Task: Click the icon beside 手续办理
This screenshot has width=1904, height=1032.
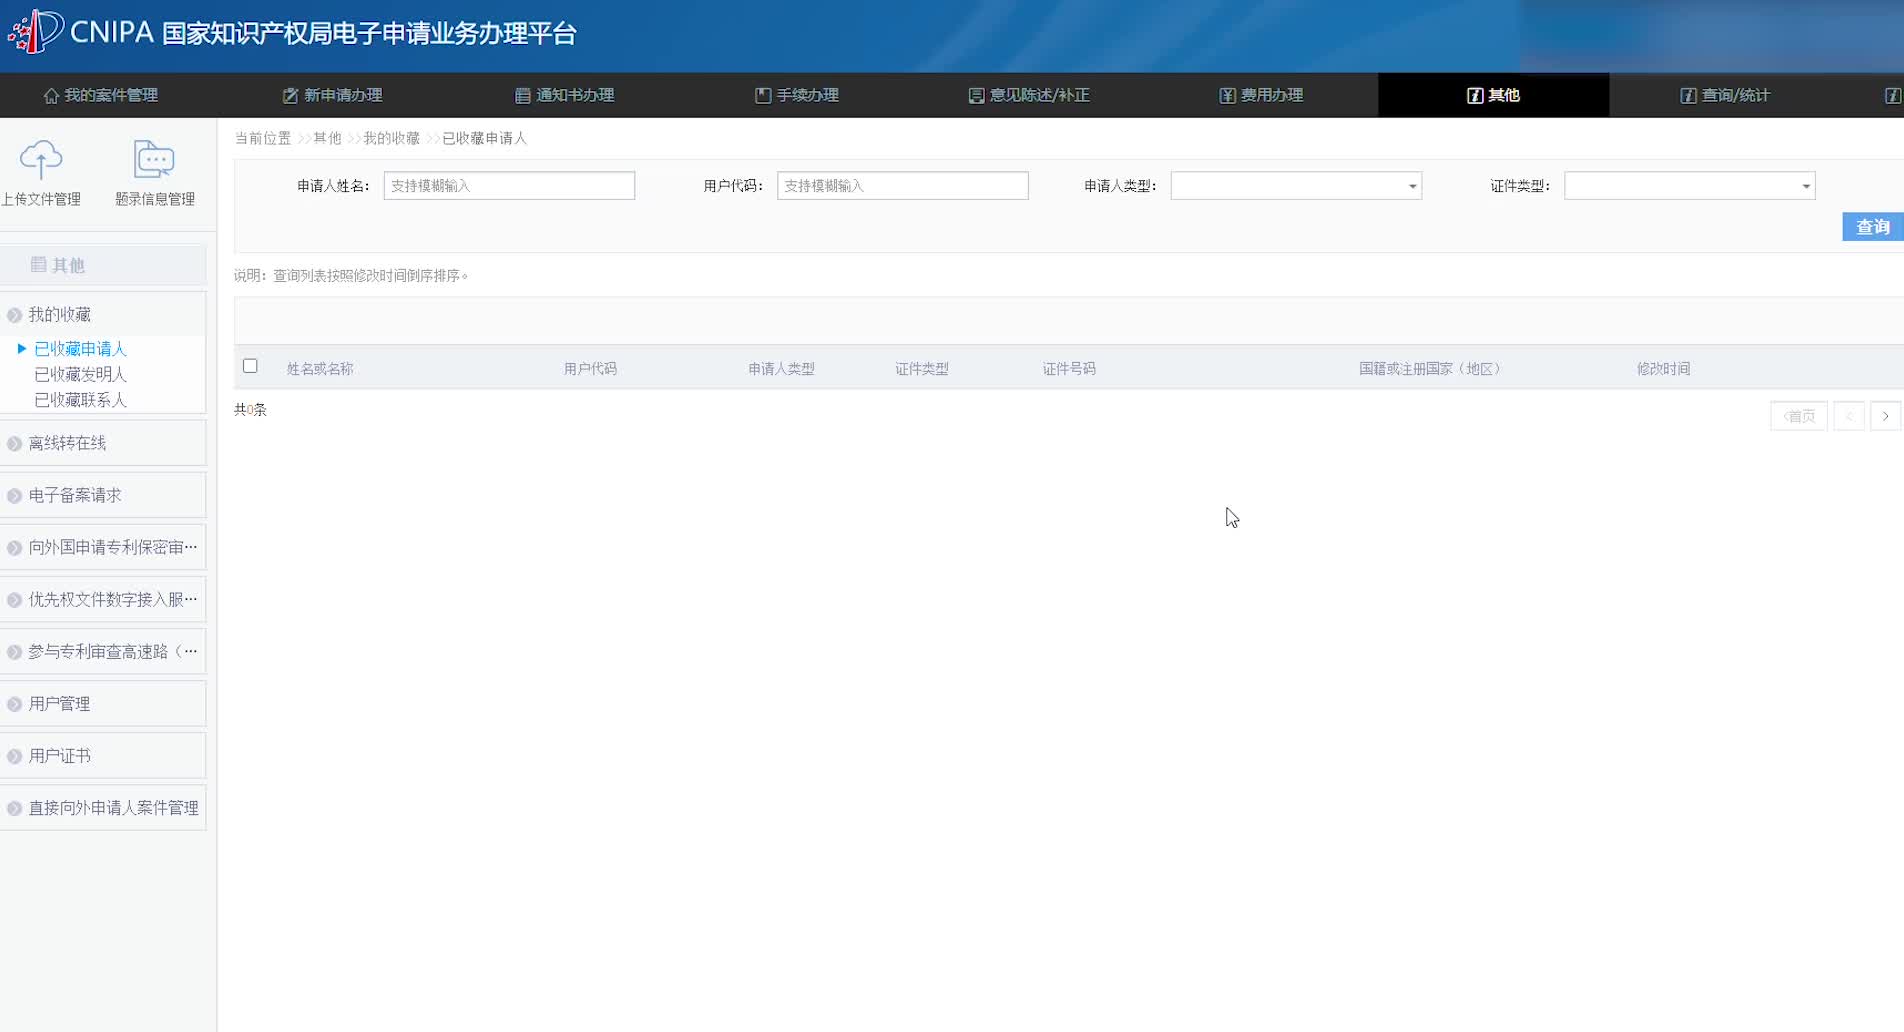Action: pyautogui.click(x=763, y=96)
